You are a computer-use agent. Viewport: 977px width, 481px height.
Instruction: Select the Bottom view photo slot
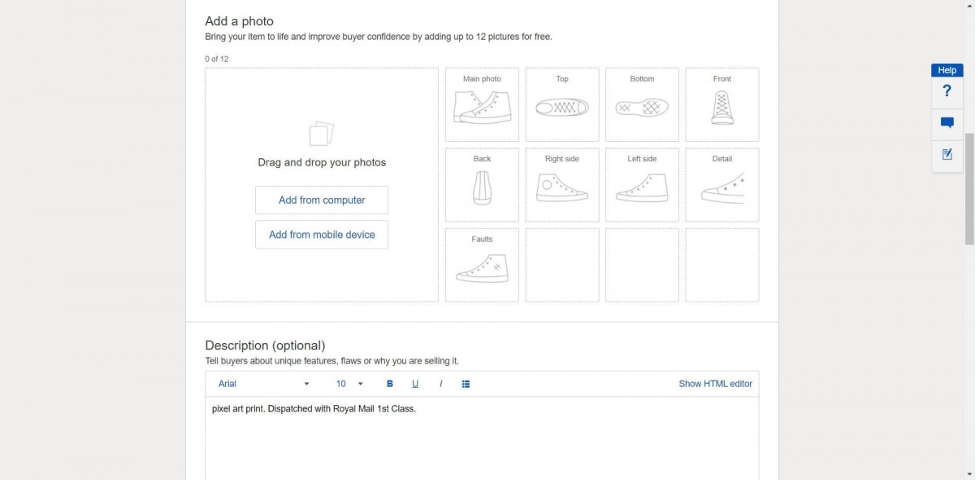[x=642, y=104]
